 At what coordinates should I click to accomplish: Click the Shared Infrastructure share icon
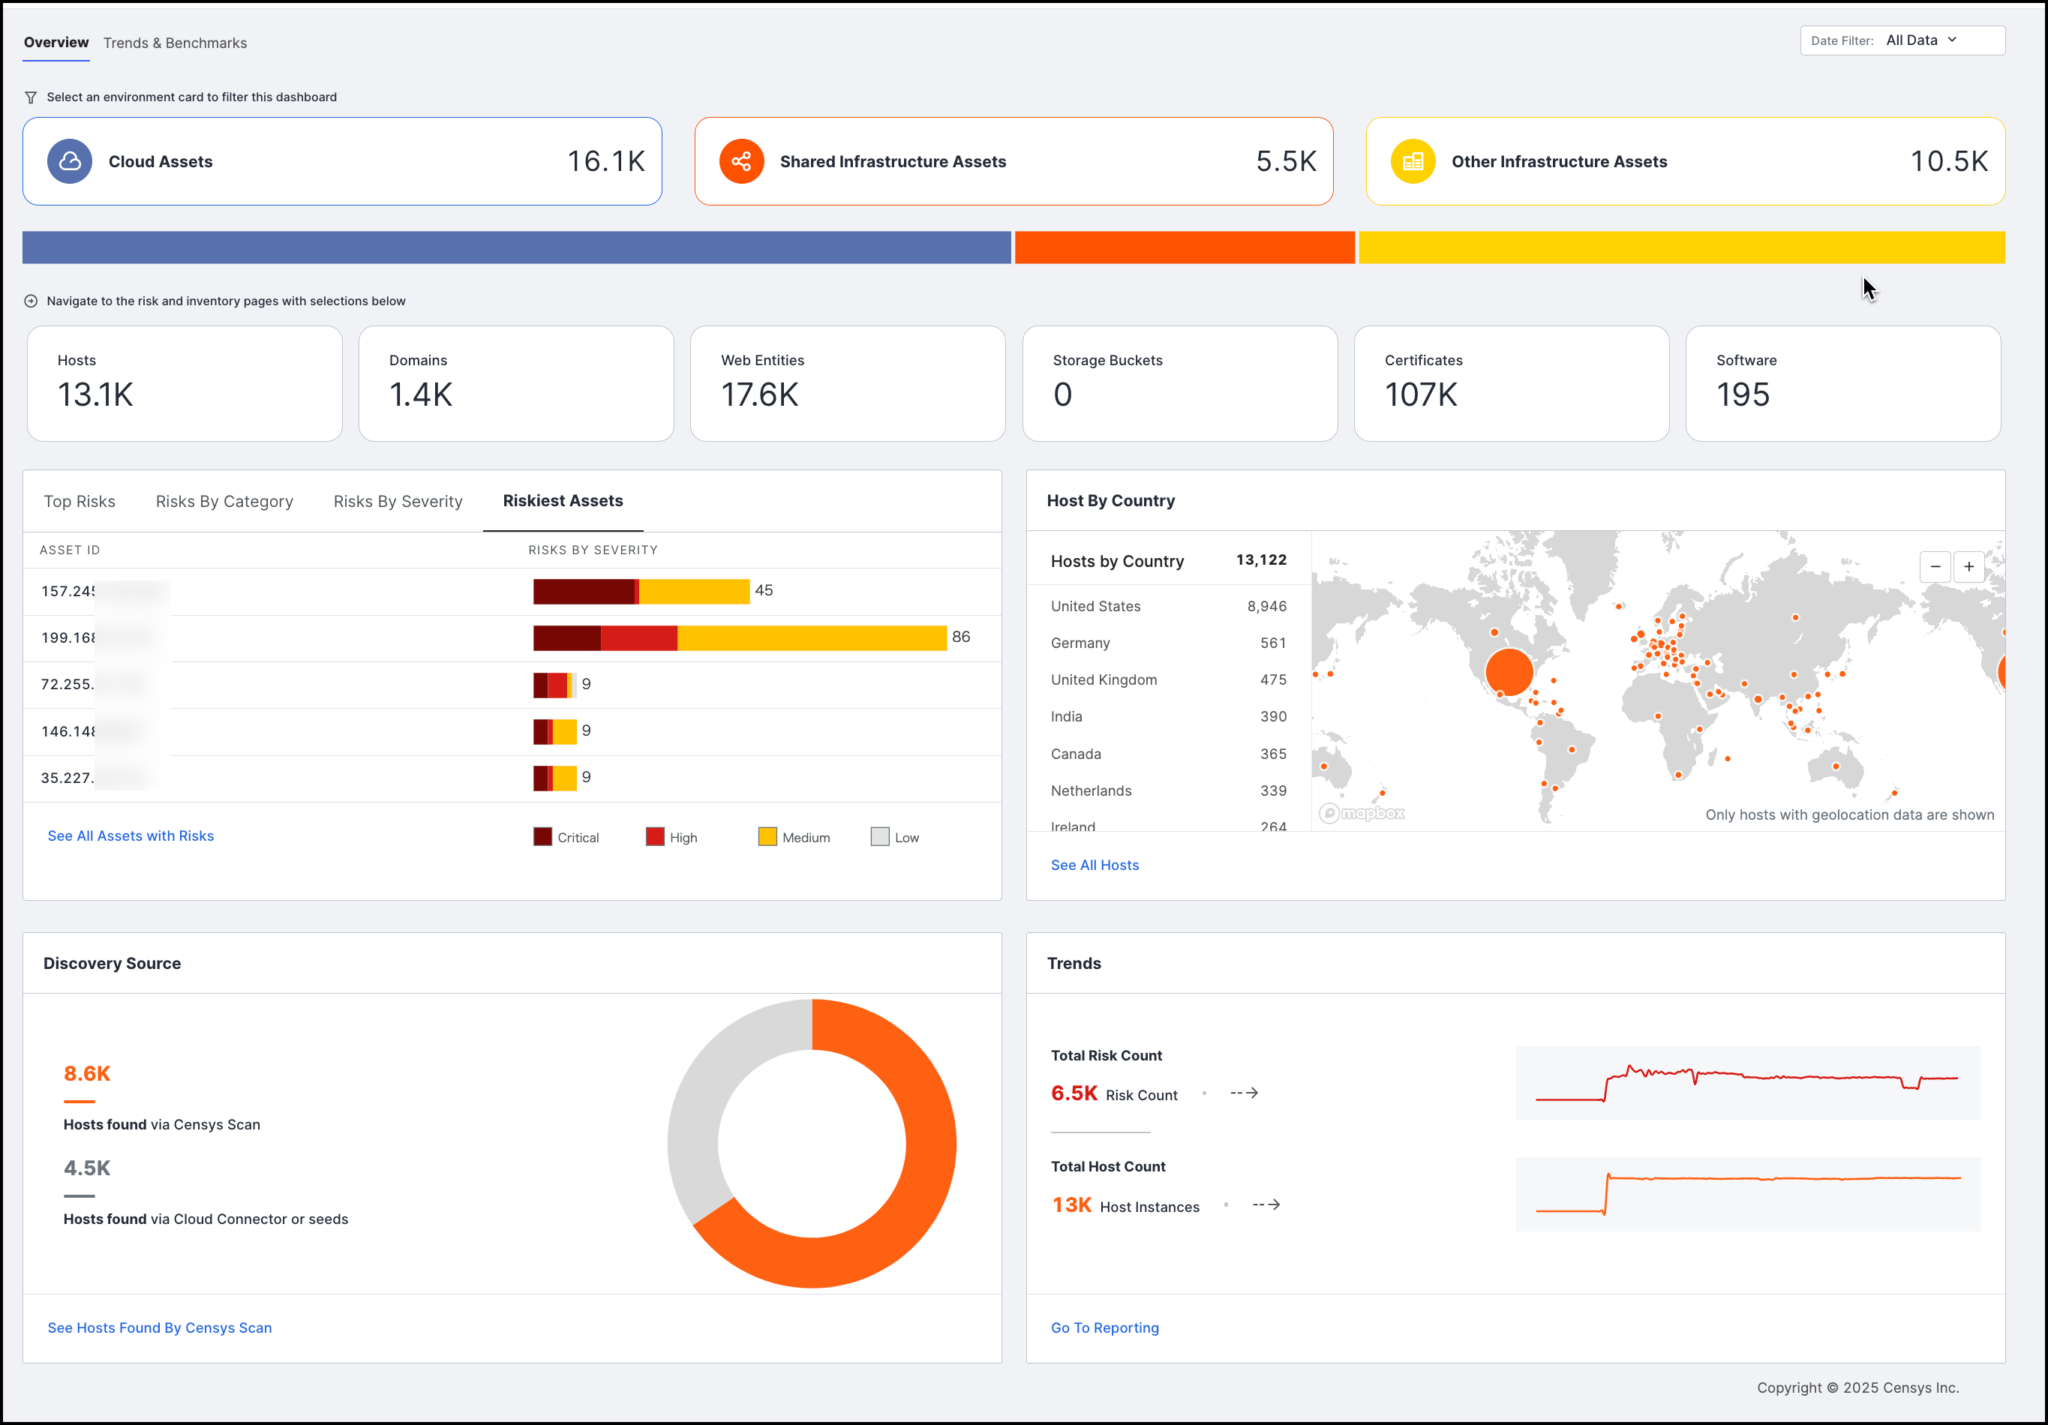coord(741,161)
